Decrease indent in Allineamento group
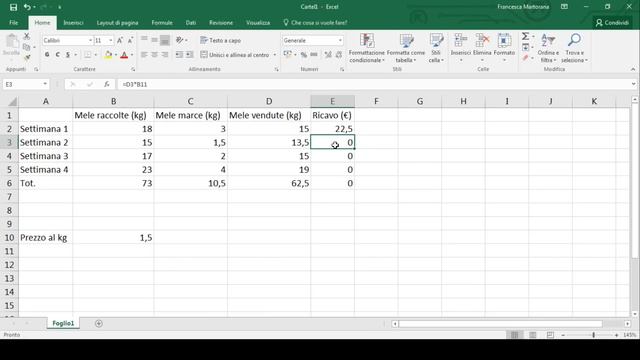 (179, 55)
